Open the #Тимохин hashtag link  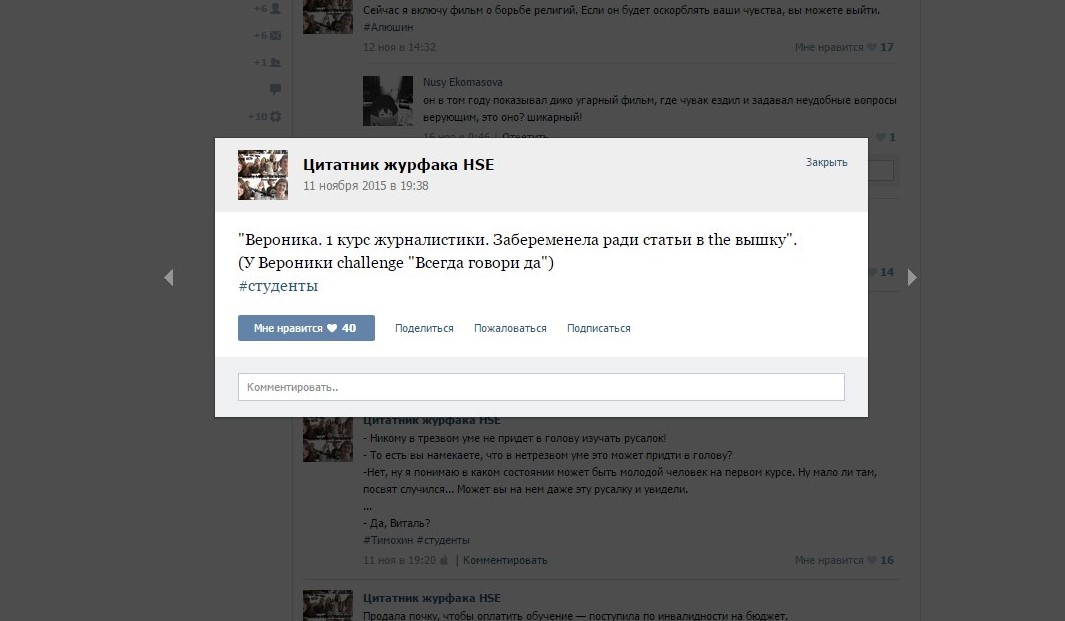[x=388, y=540]
